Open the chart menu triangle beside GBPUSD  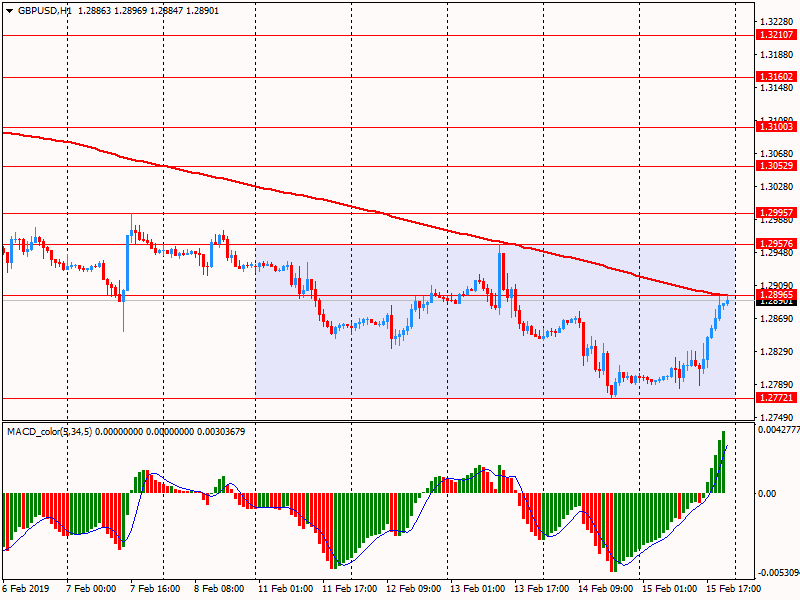(x=10, y=11)
